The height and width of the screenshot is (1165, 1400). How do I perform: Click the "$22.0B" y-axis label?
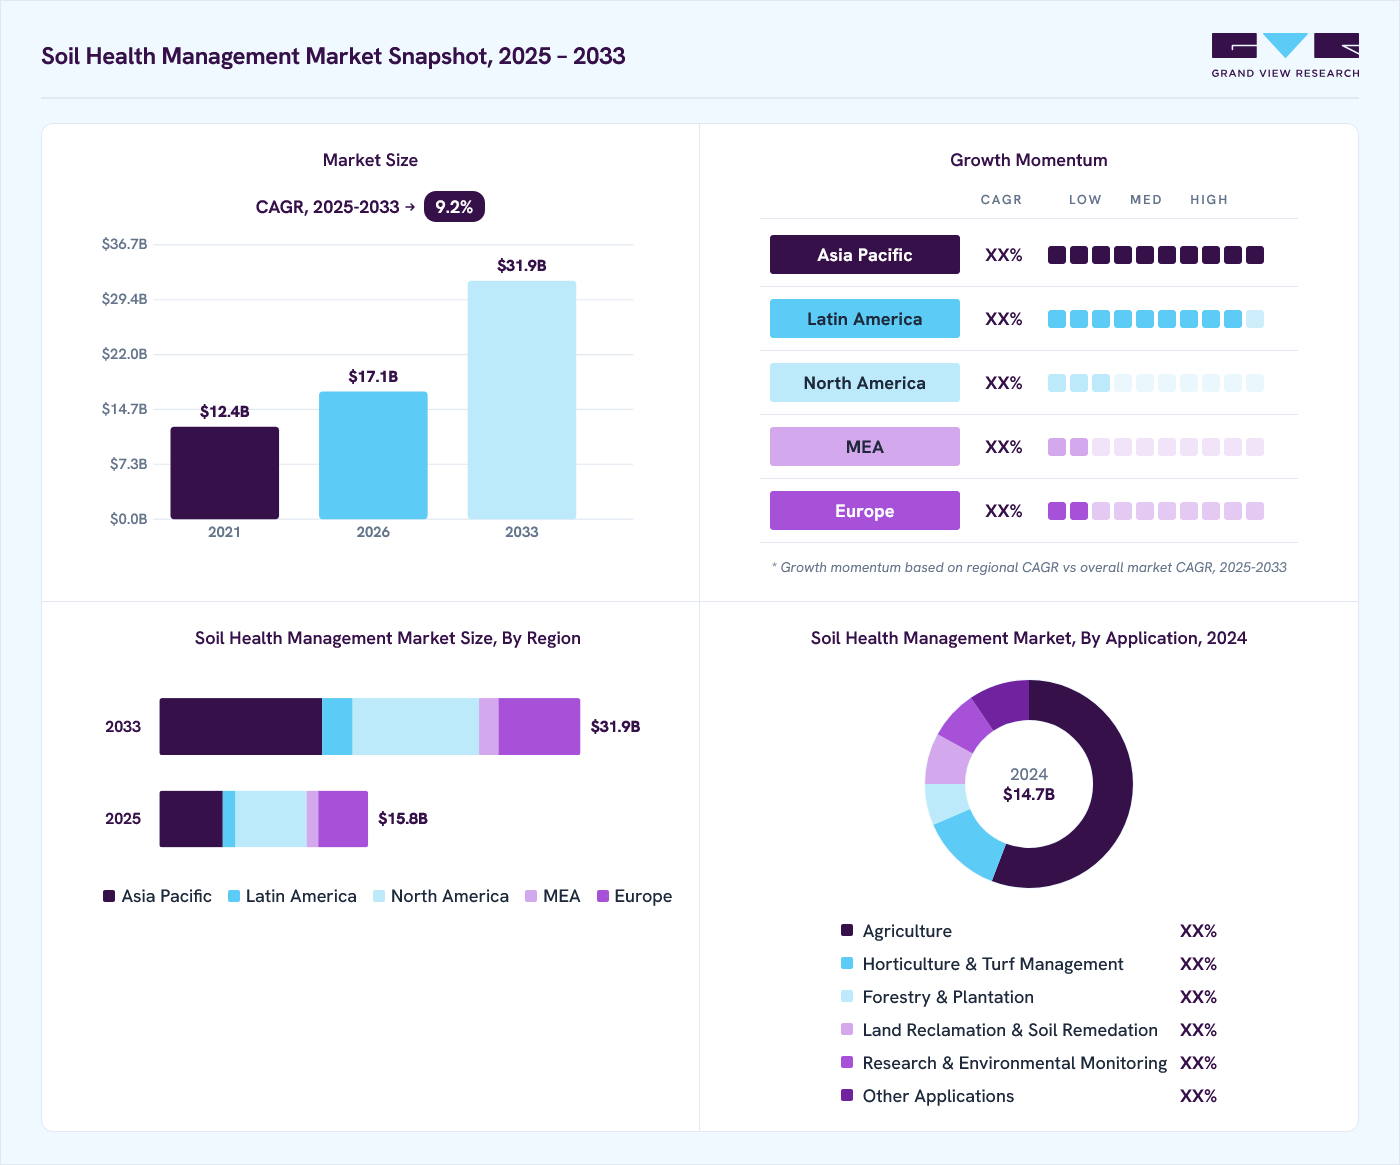(x=125, y=354)
